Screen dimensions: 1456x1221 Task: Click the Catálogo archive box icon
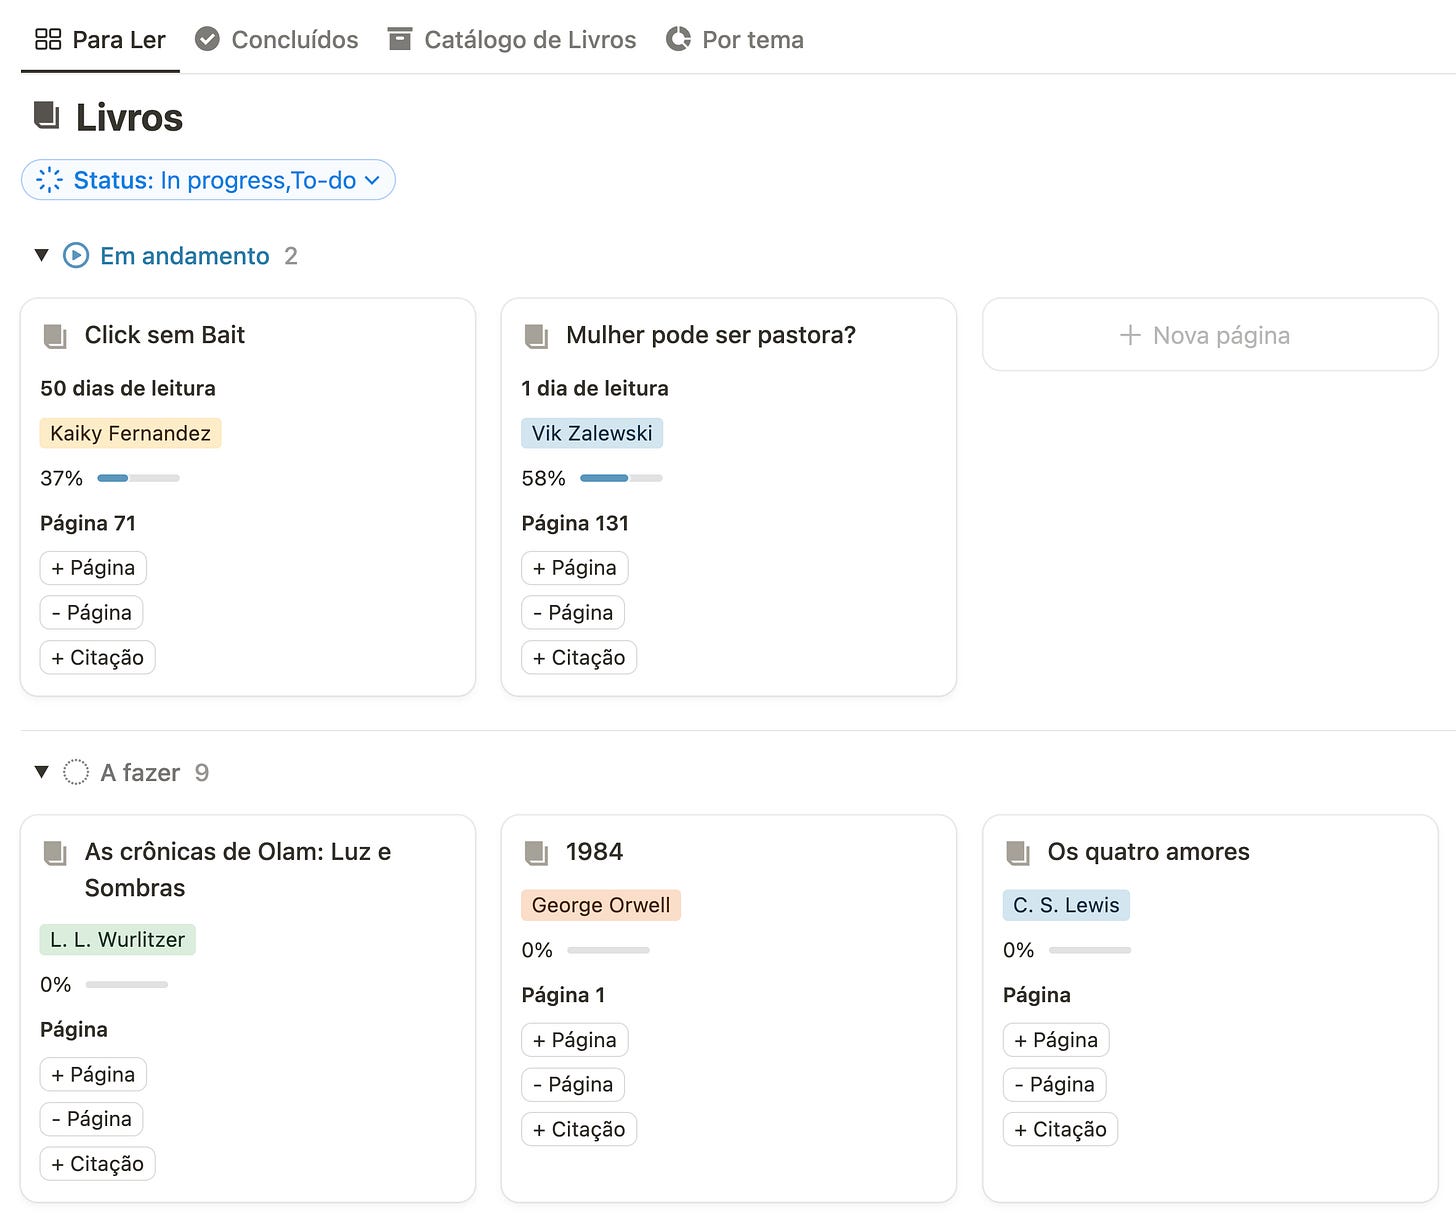click(400, 39)
